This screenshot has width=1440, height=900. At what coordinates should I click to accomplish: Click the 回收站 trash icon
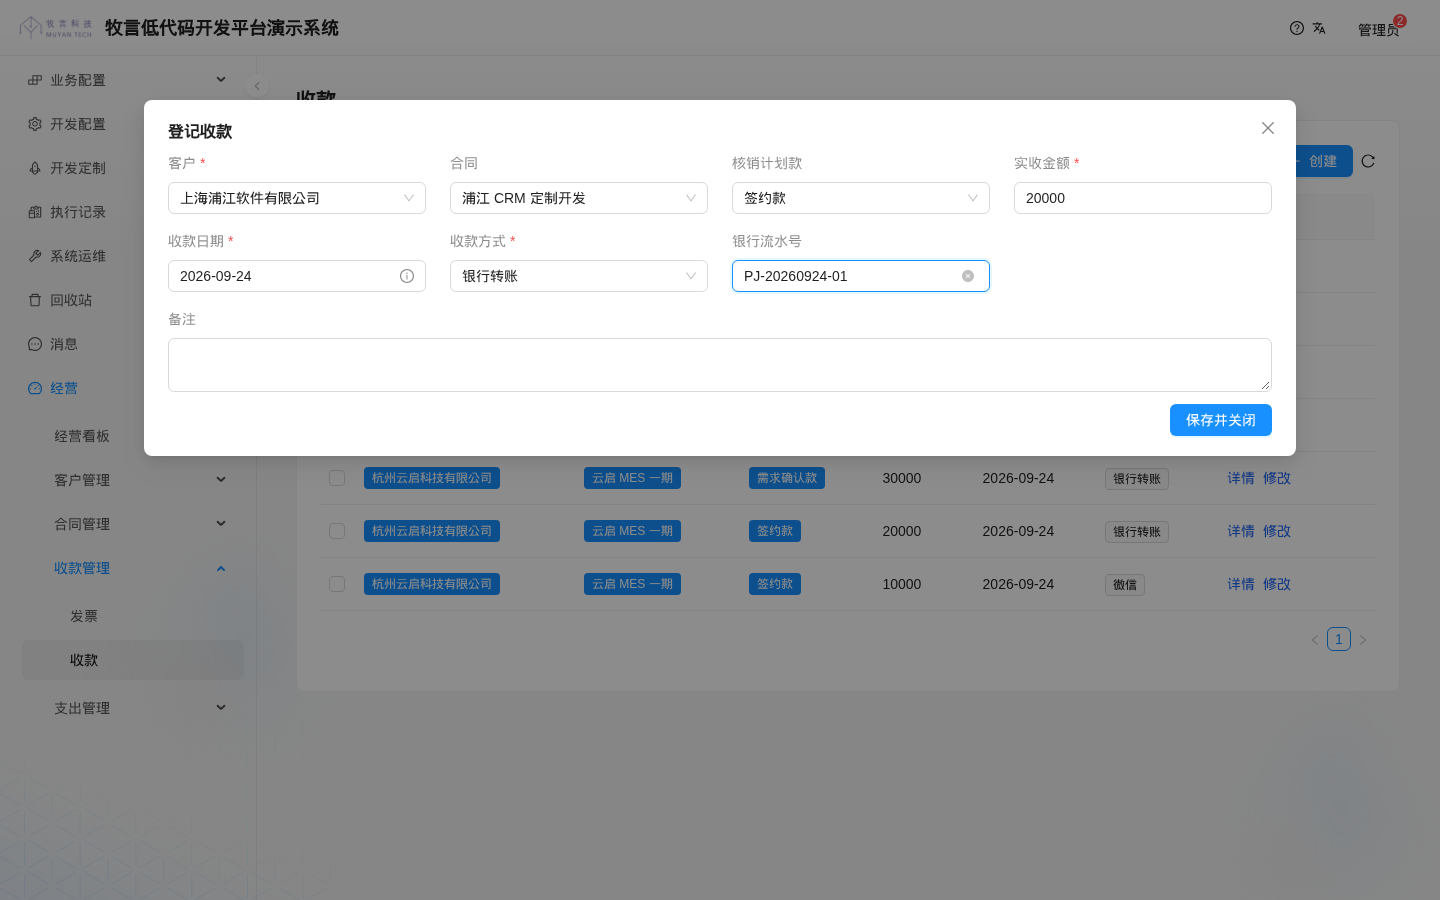pos(35,300)
